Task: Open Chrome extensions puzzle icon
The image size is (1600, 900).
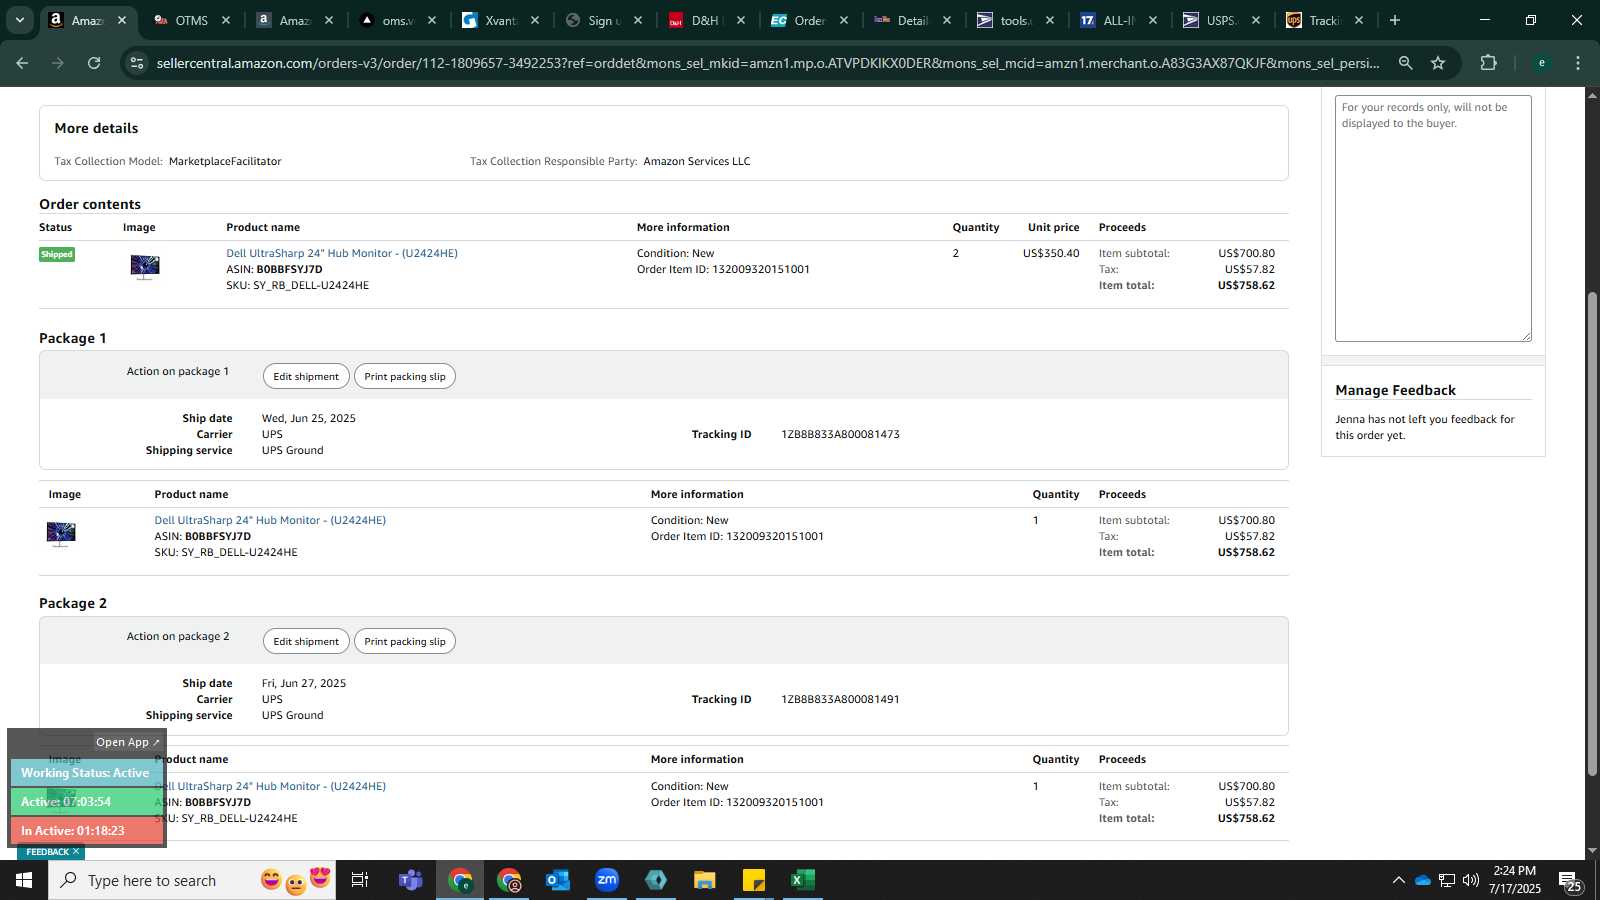Action: pos(1488,63)
